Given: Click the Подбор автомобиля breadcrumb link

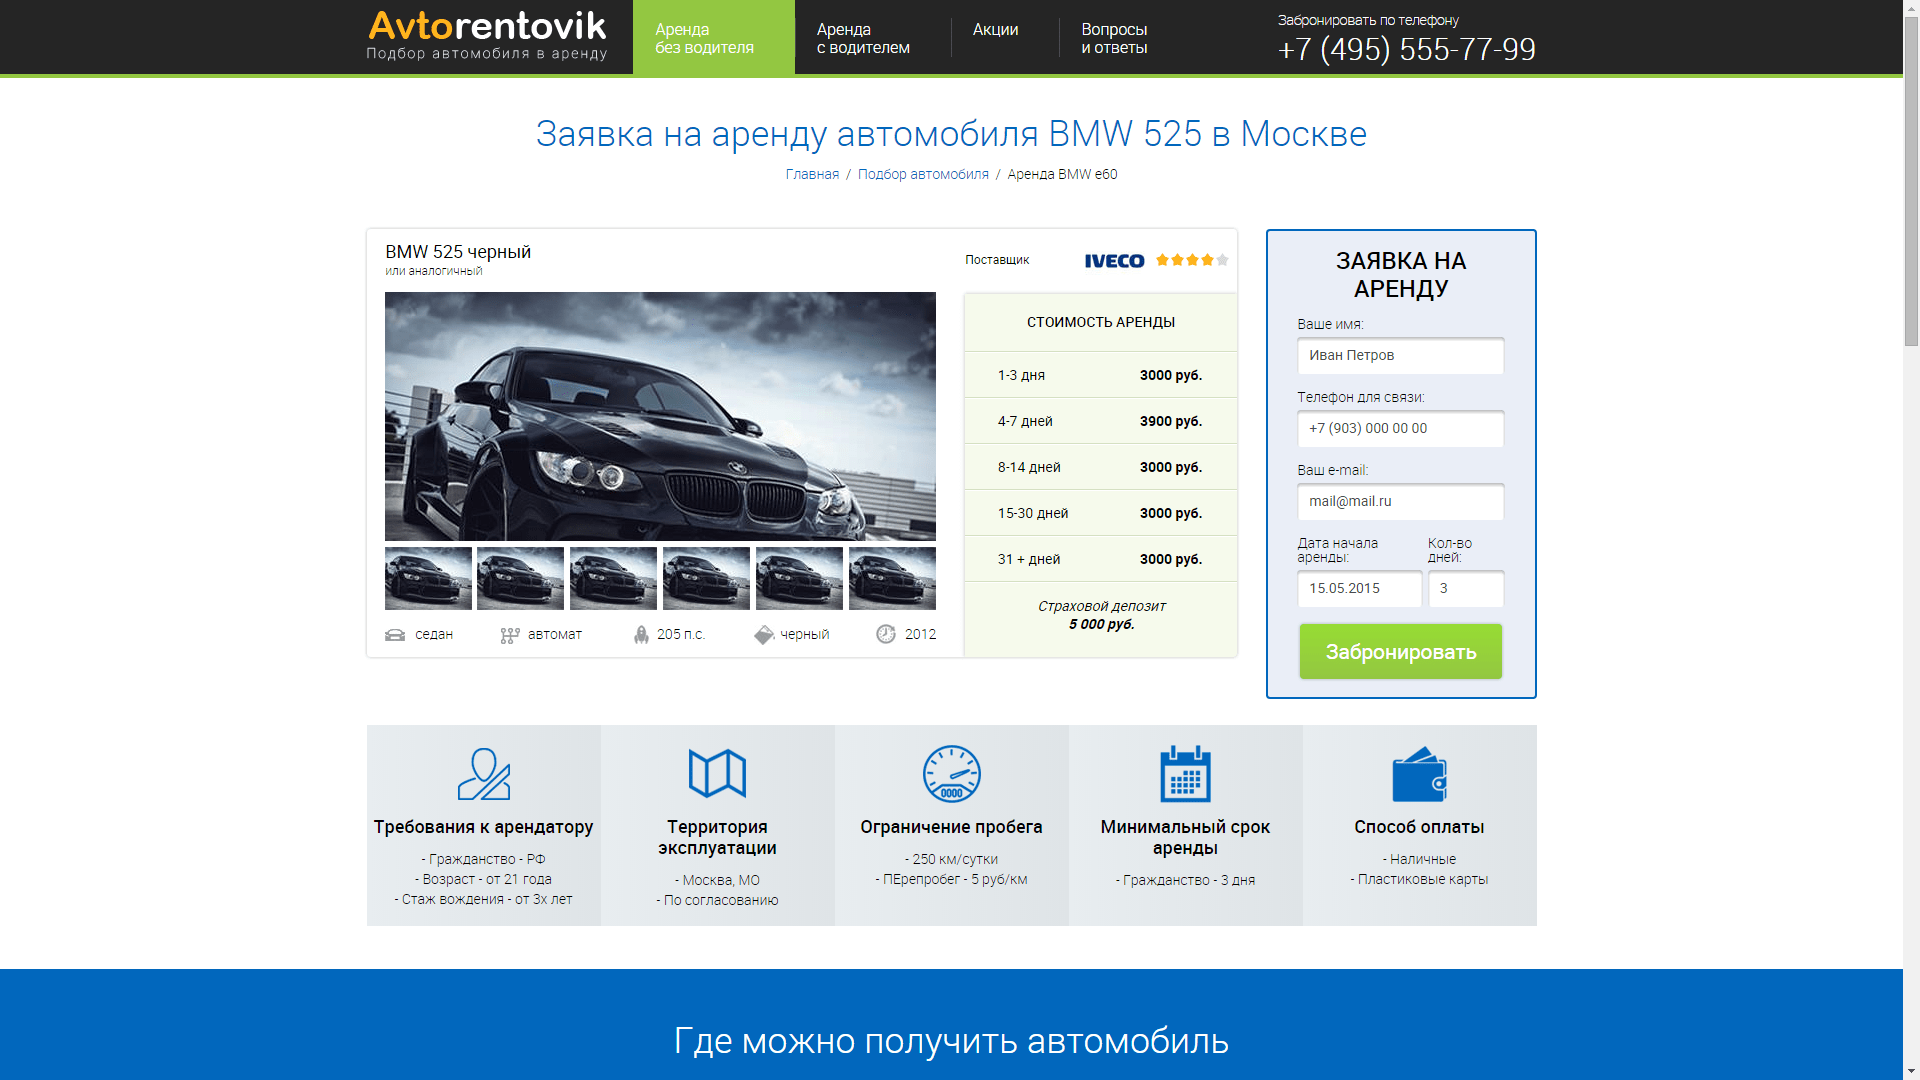Looking at the screenshot, I should [923, 174].
